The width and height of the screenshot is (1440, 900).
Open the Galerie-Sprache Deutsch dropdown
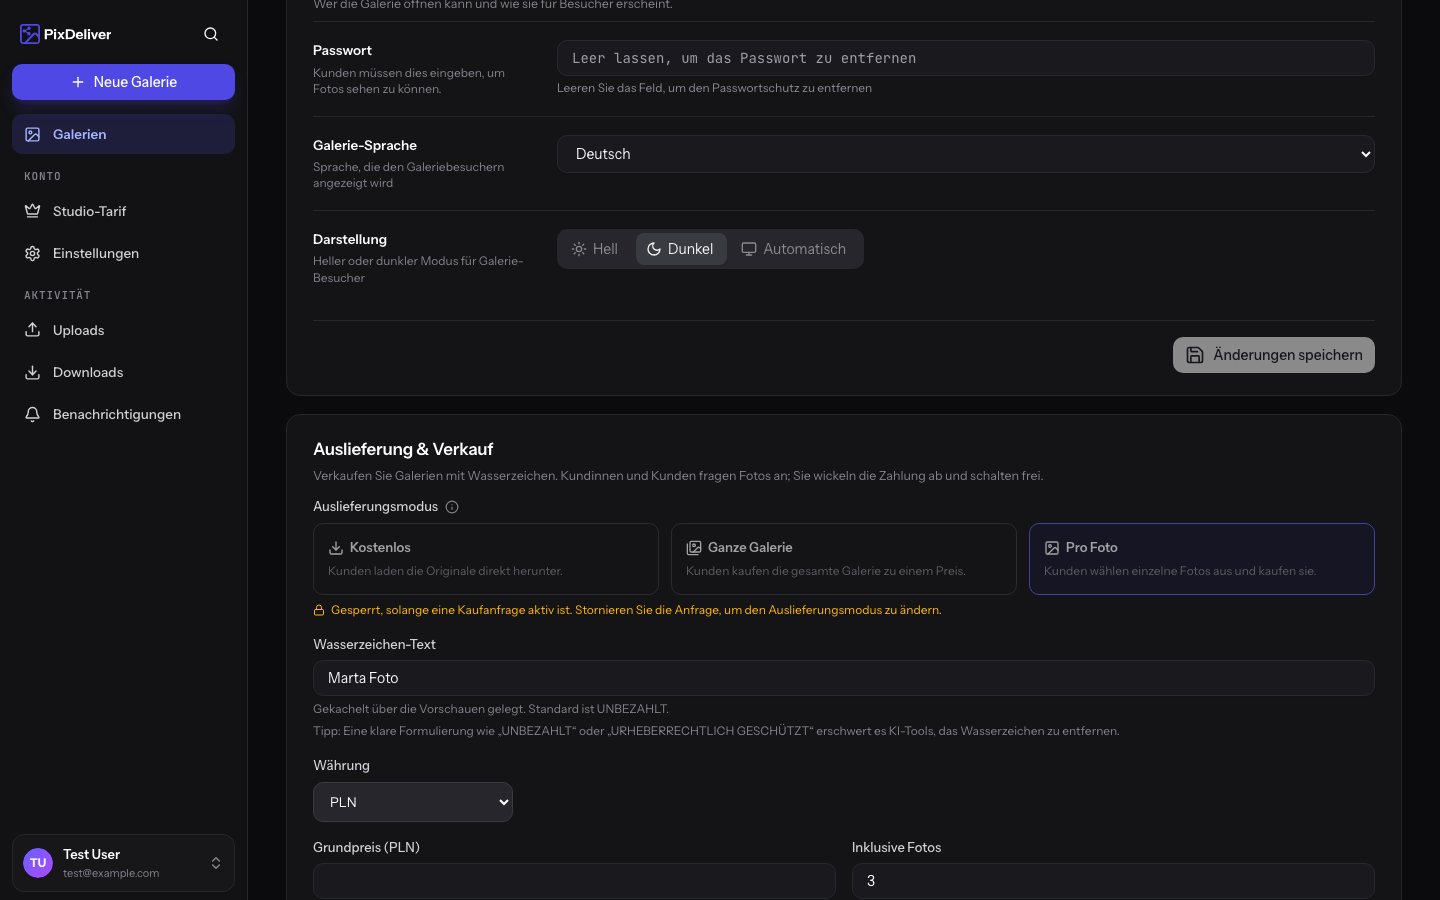[966, 154]
